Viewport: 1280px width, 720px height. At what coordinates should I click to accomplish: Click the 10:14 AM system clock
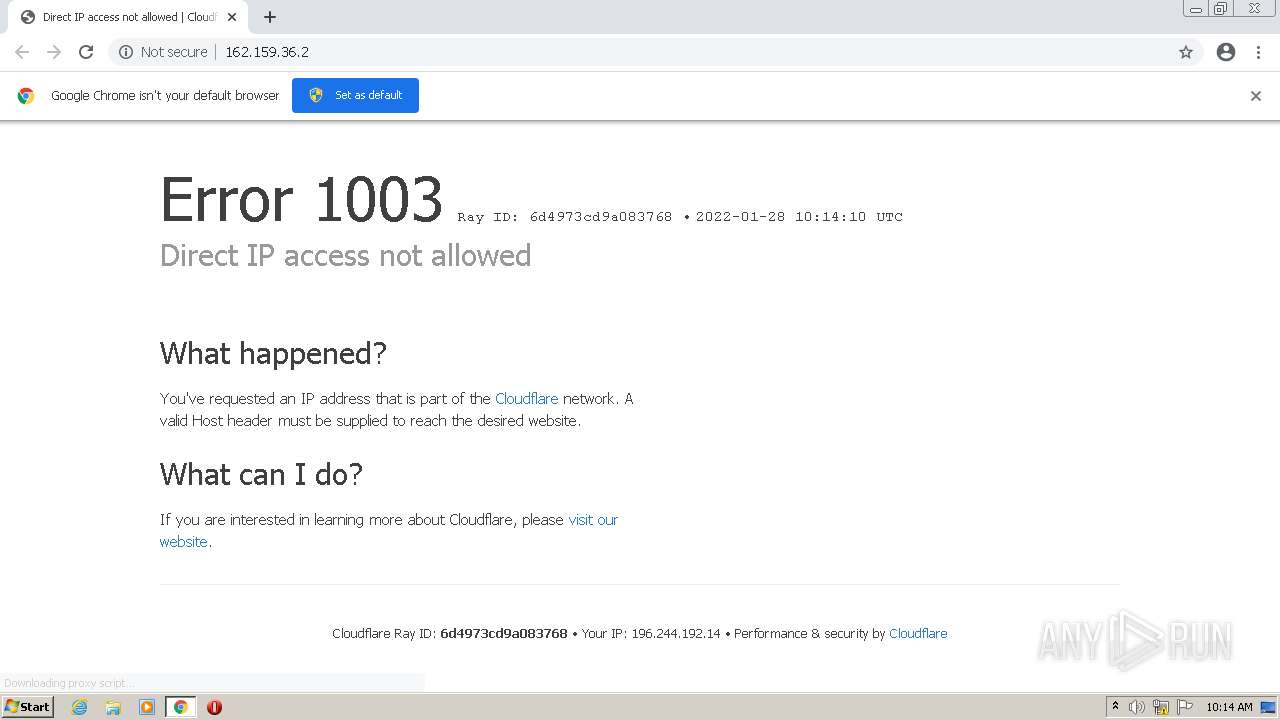(x=1229, y=707)
